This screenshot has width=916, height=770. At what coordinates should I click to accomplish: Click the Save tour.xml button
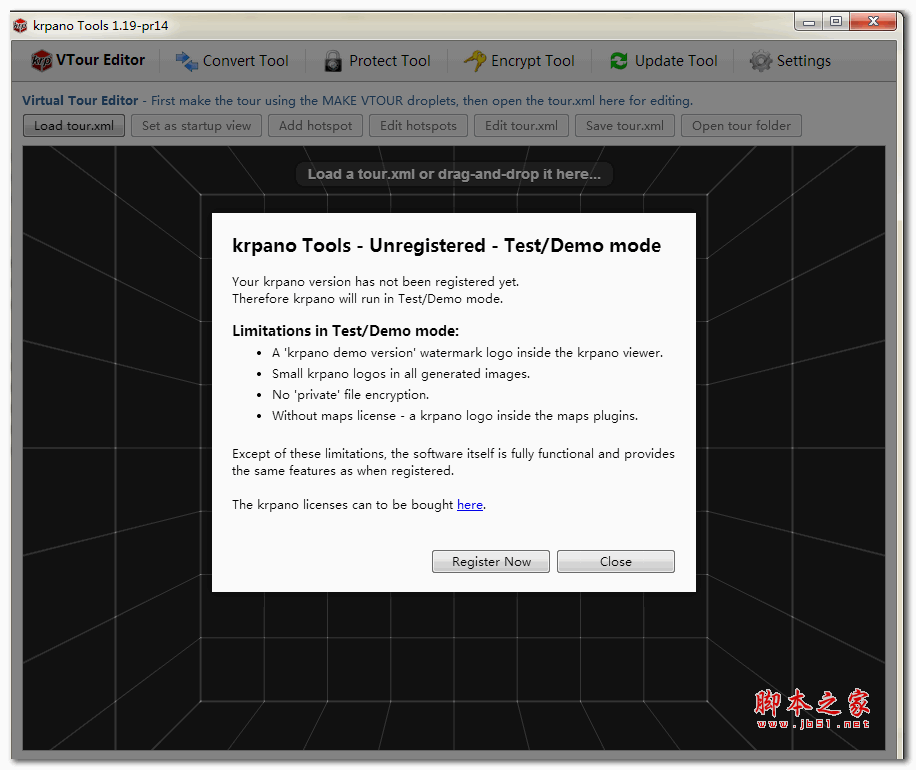pyautogui.click(x=624, y=126)
